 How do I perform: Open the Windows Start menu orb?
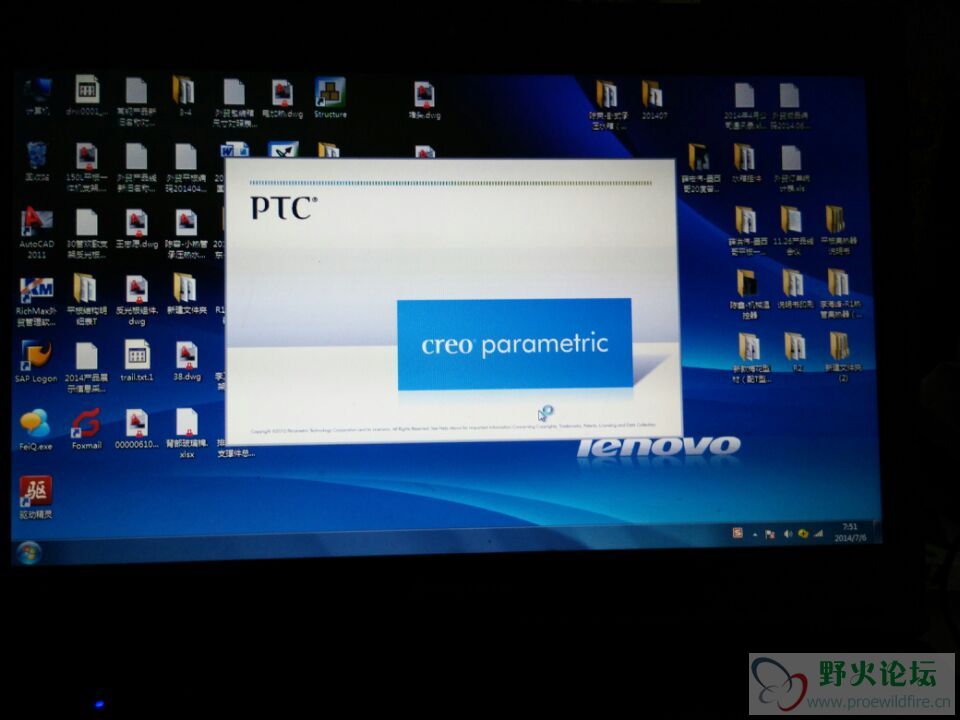click(x=29, y=553)
